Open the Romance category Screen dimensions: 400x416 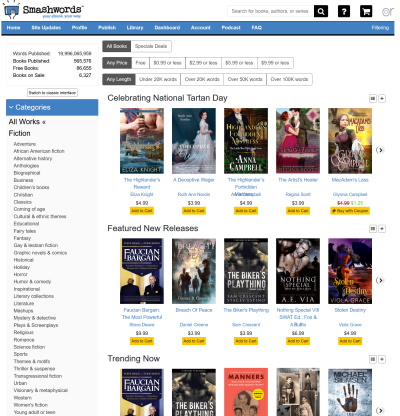coord(24,340)
